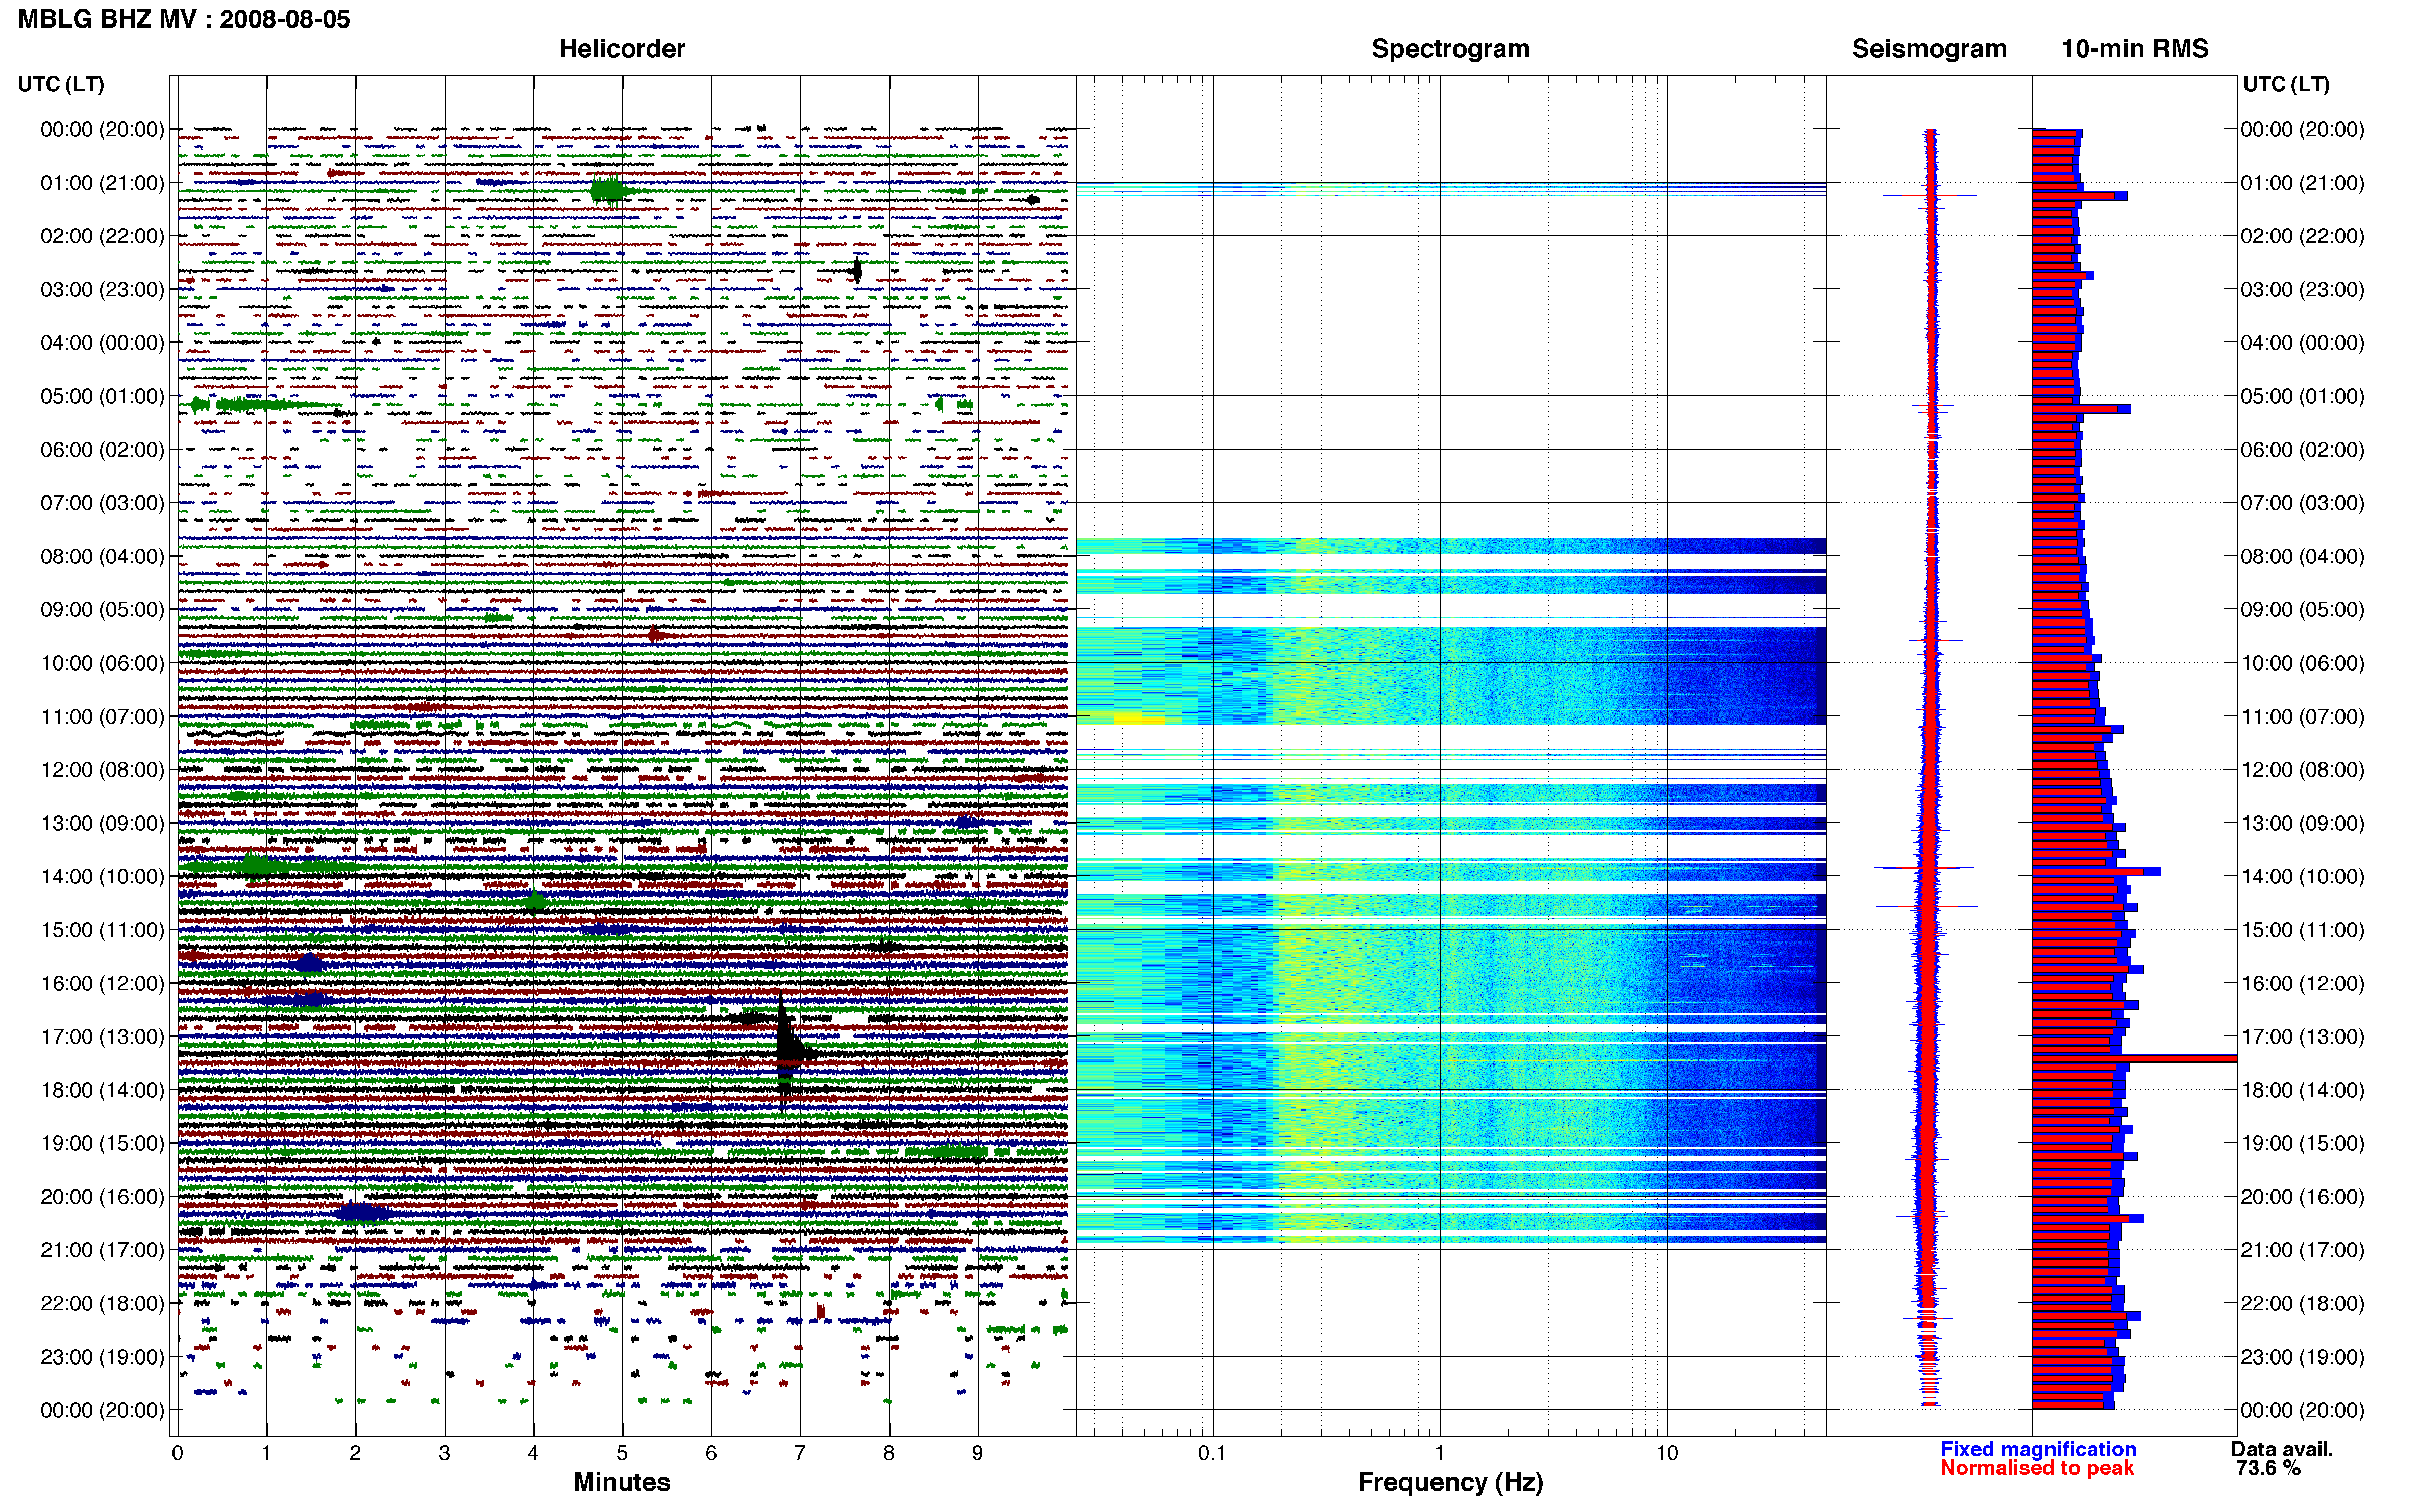Click left-axis time label 08:00 (04:00)
Image resolution: width=2419 pixels, height=1512 pixels.
(x=102, y=556)
